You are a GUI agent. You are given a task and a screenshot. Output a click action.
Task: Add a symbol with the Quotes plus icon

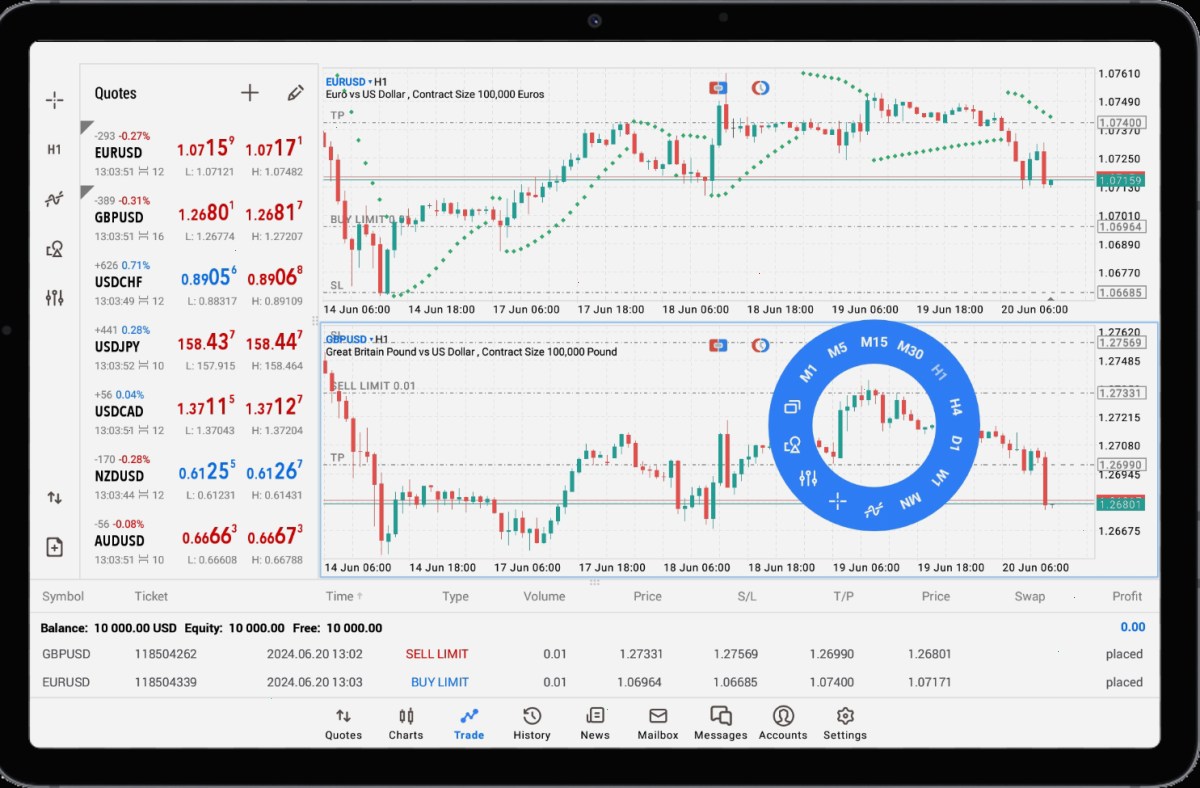[x=250, y=93]
